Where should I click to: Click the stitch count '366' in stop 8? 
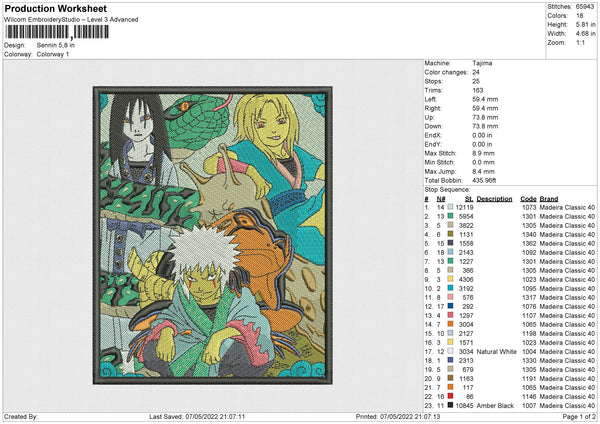(x=468, y=271)
